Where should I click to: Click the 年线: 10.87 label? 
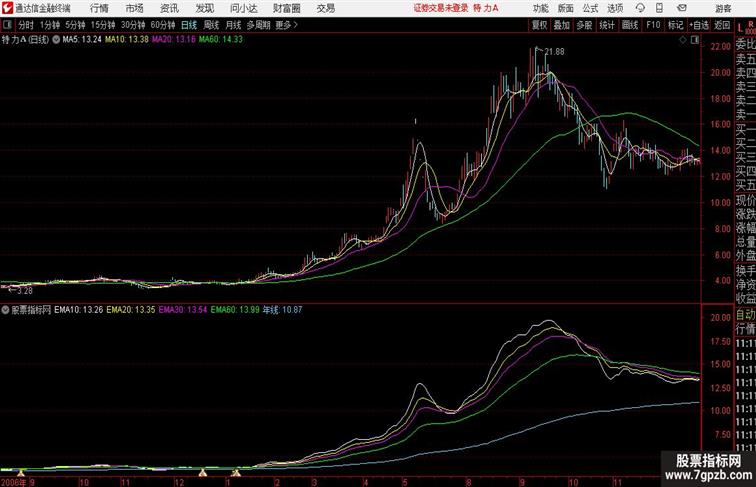pyautogui.click(x=282, y=310)
